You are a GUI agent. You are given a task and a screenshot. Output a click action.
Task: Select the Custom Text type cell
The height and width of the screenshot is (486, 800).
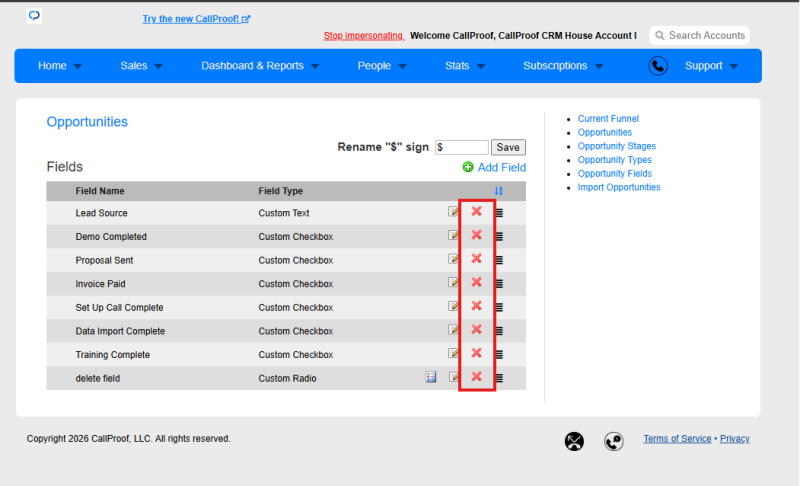point(284,213)
